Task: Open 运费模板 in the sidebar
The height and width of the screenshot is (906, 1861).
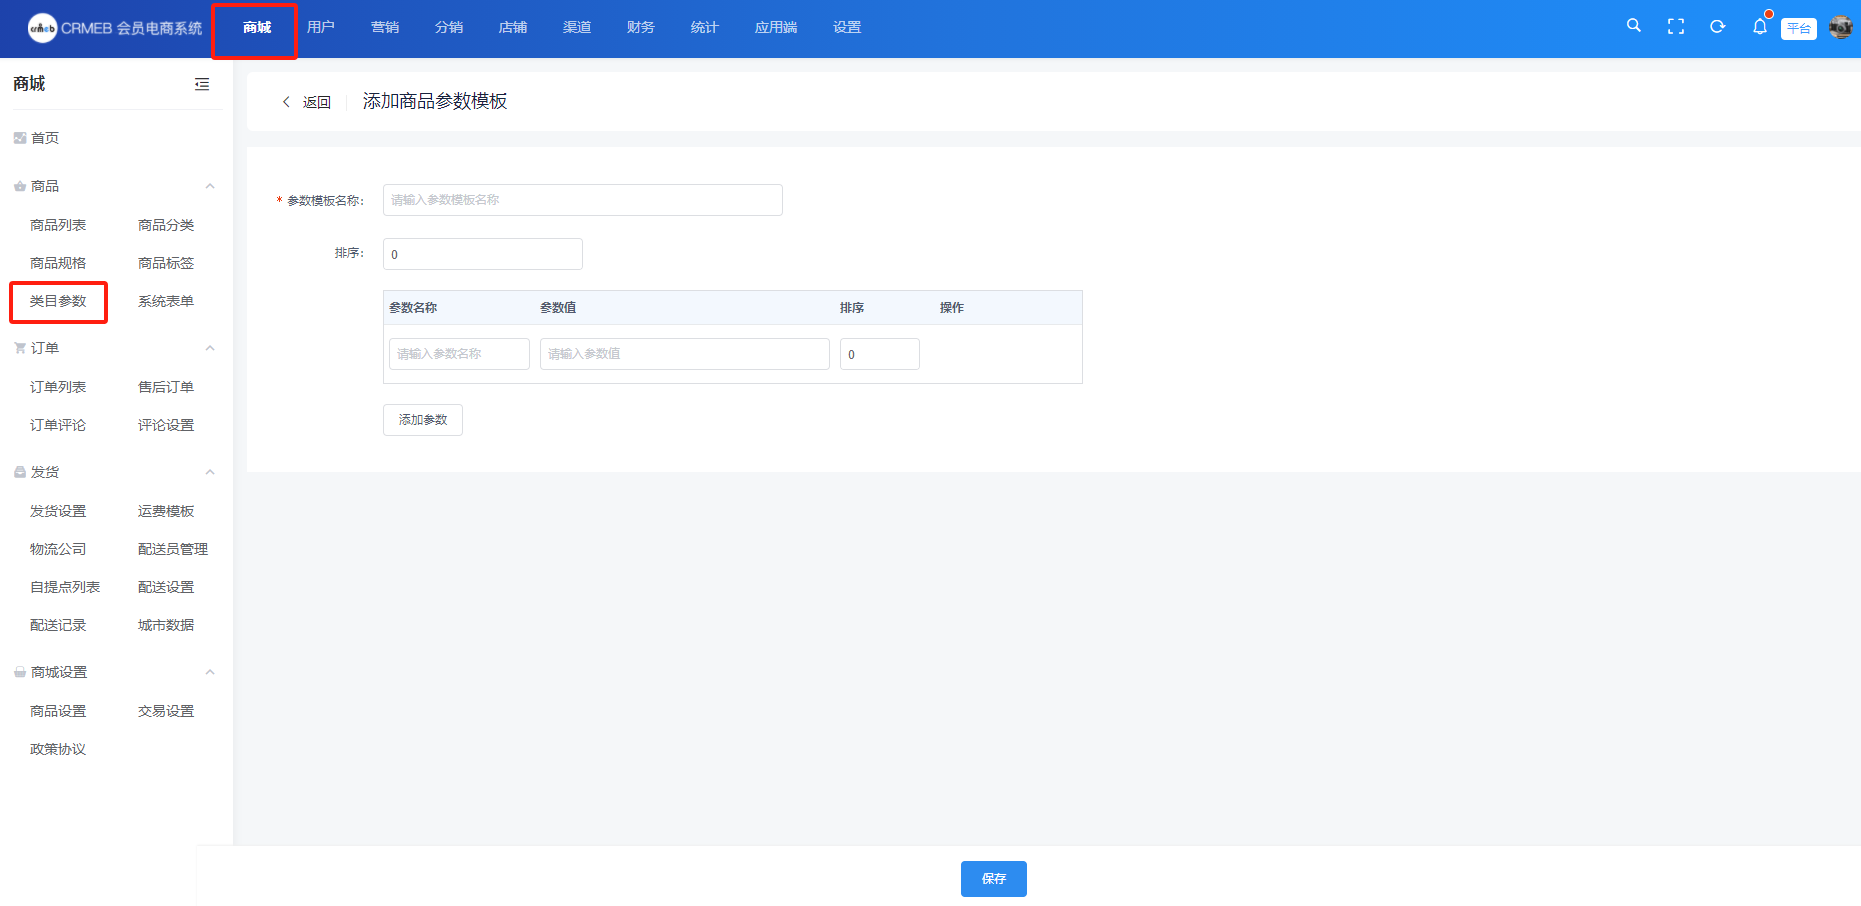Action: [x=166, y=511]
